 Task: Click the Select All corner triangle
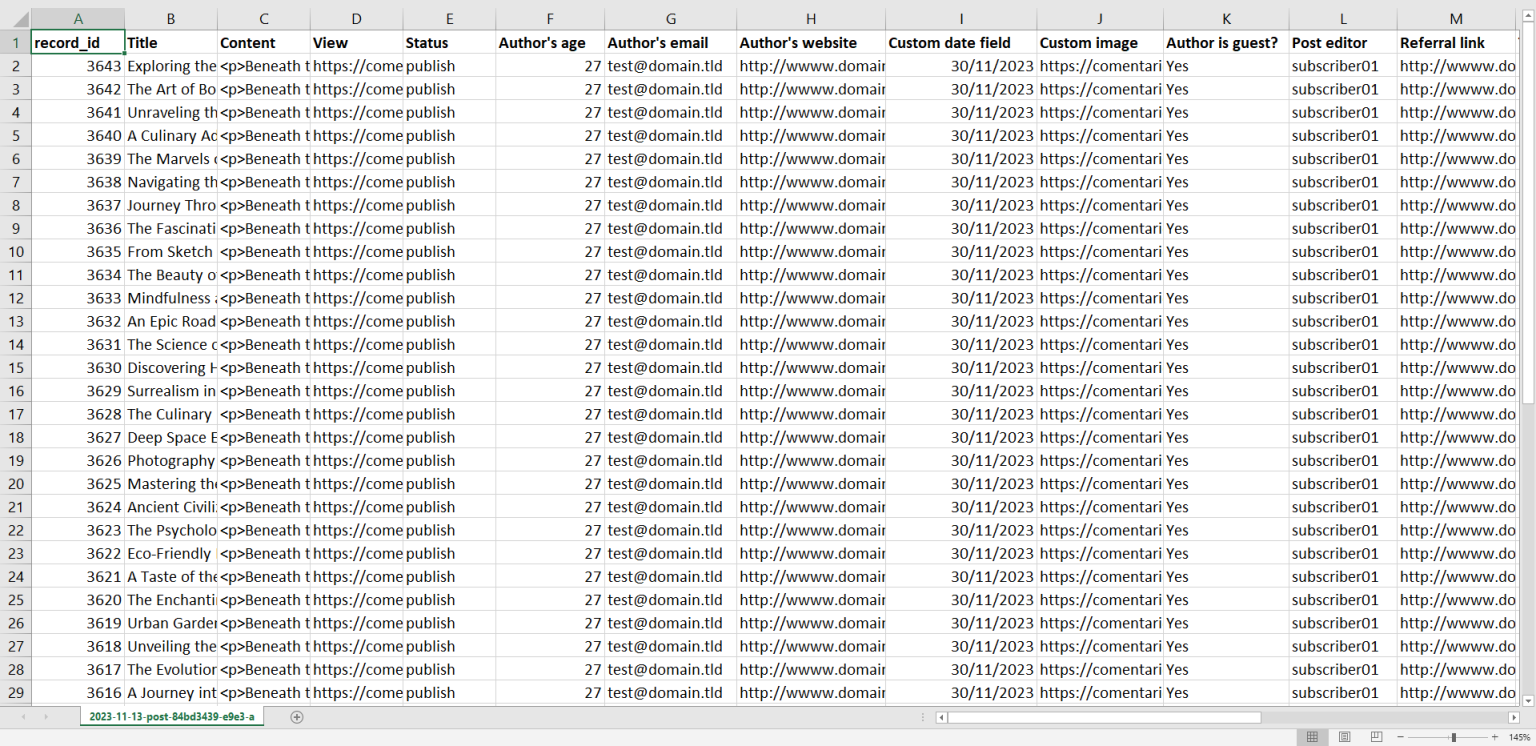(x=15, y=19)
